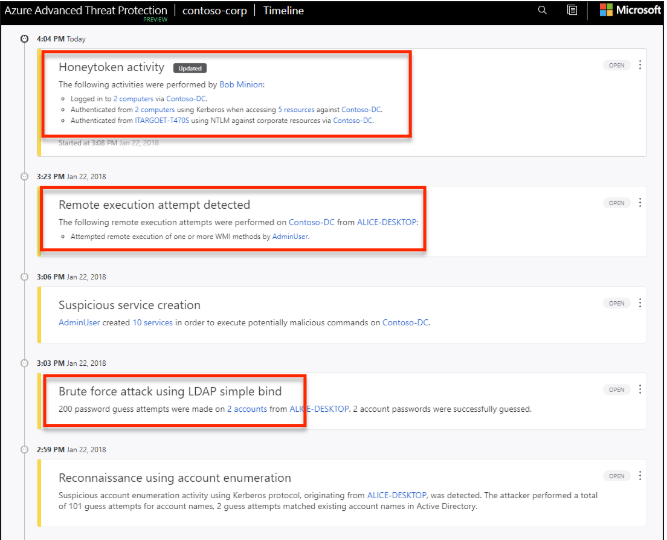Click the 3:03 PM timeline marker
Screen dimensions: 667x540
point(25,363)
